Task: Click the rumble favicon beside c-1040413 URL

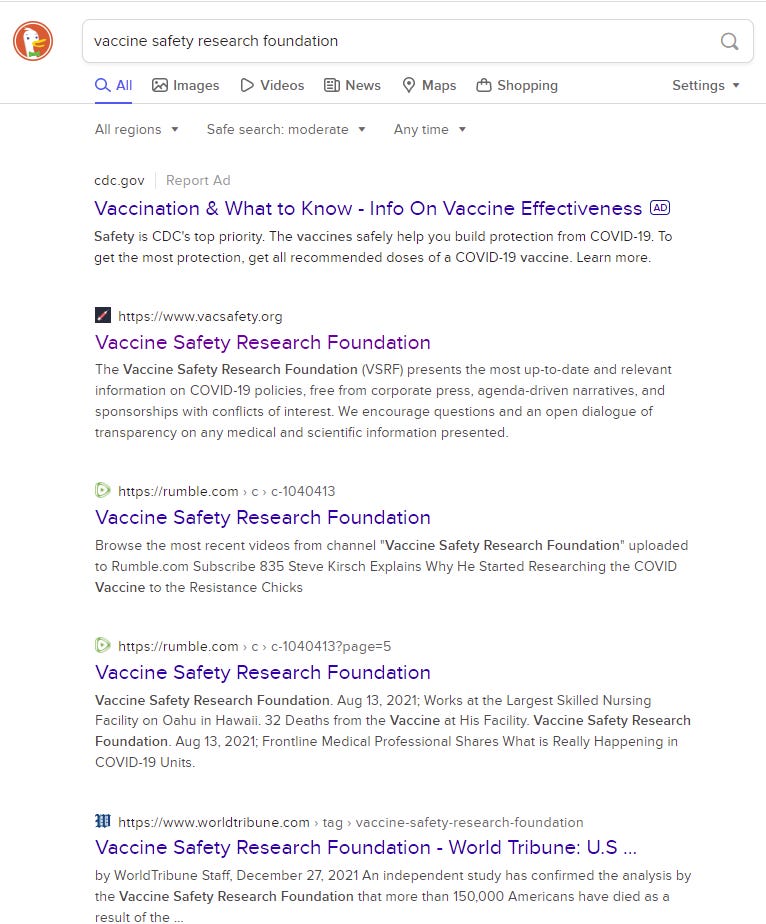Action: point(103,490)
